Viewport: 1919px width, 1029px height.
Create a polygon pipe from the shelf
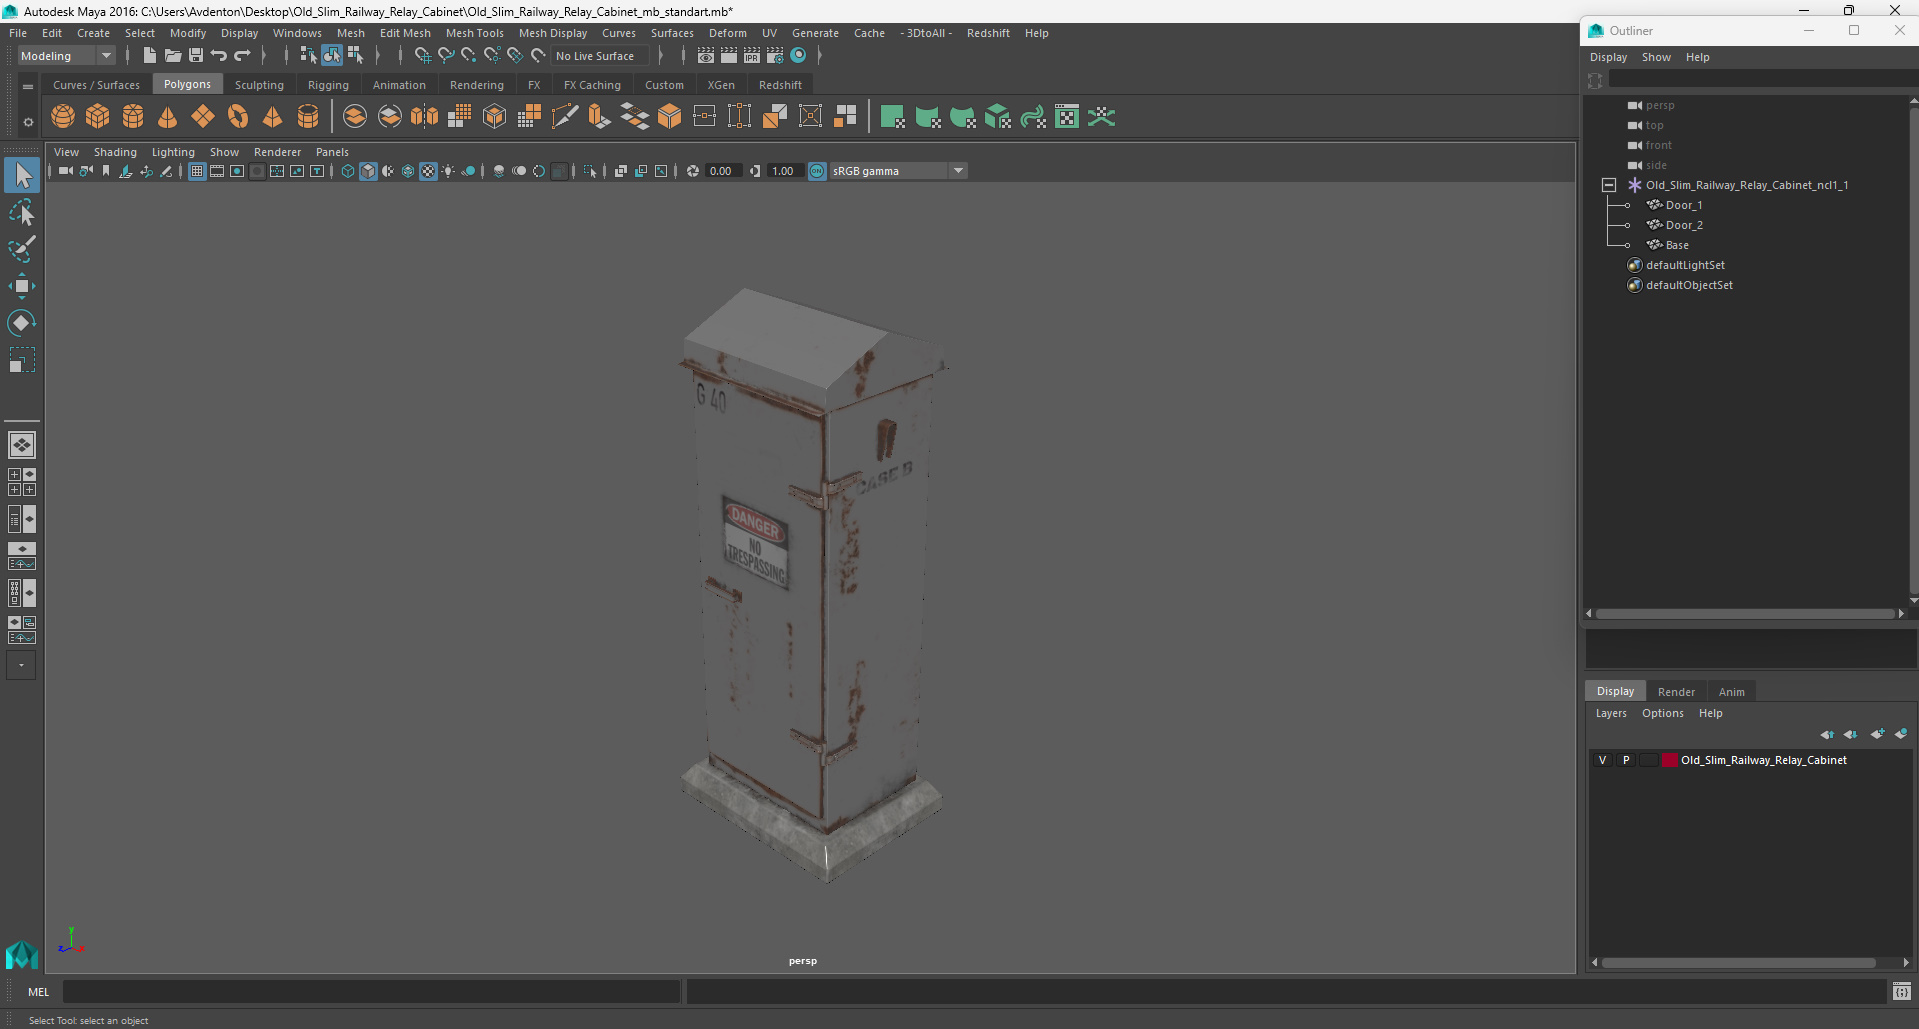pos(308,117)
